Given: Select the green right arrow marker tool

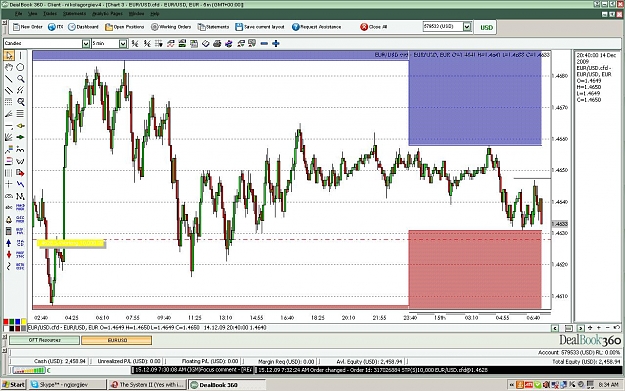Looking at the screenshot, I should [x=20, y=137].
